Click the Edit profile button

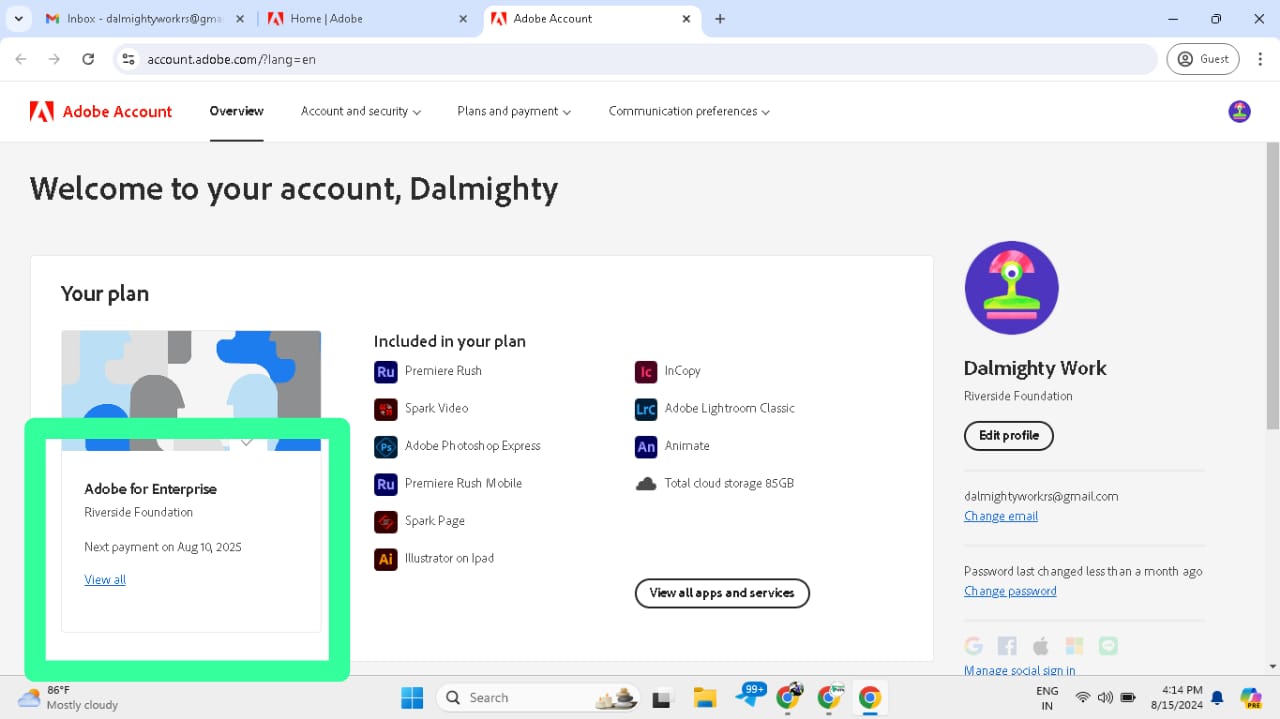1008,436
